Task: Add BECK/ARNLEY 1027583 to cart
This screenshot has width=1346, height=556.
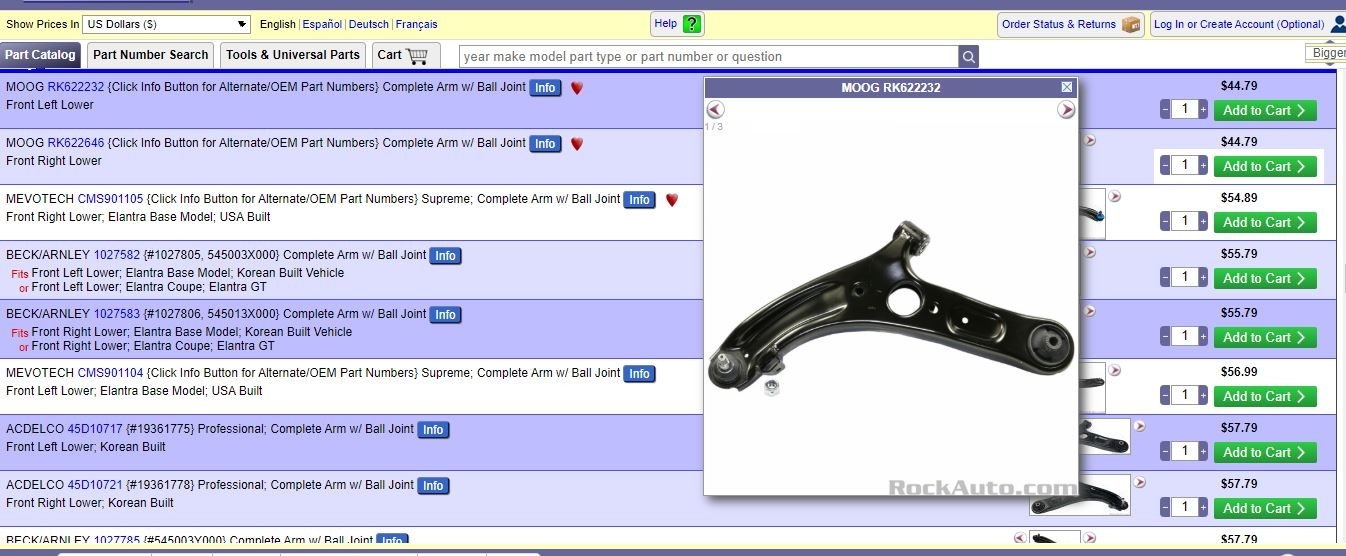Action: click(1265, 338)
